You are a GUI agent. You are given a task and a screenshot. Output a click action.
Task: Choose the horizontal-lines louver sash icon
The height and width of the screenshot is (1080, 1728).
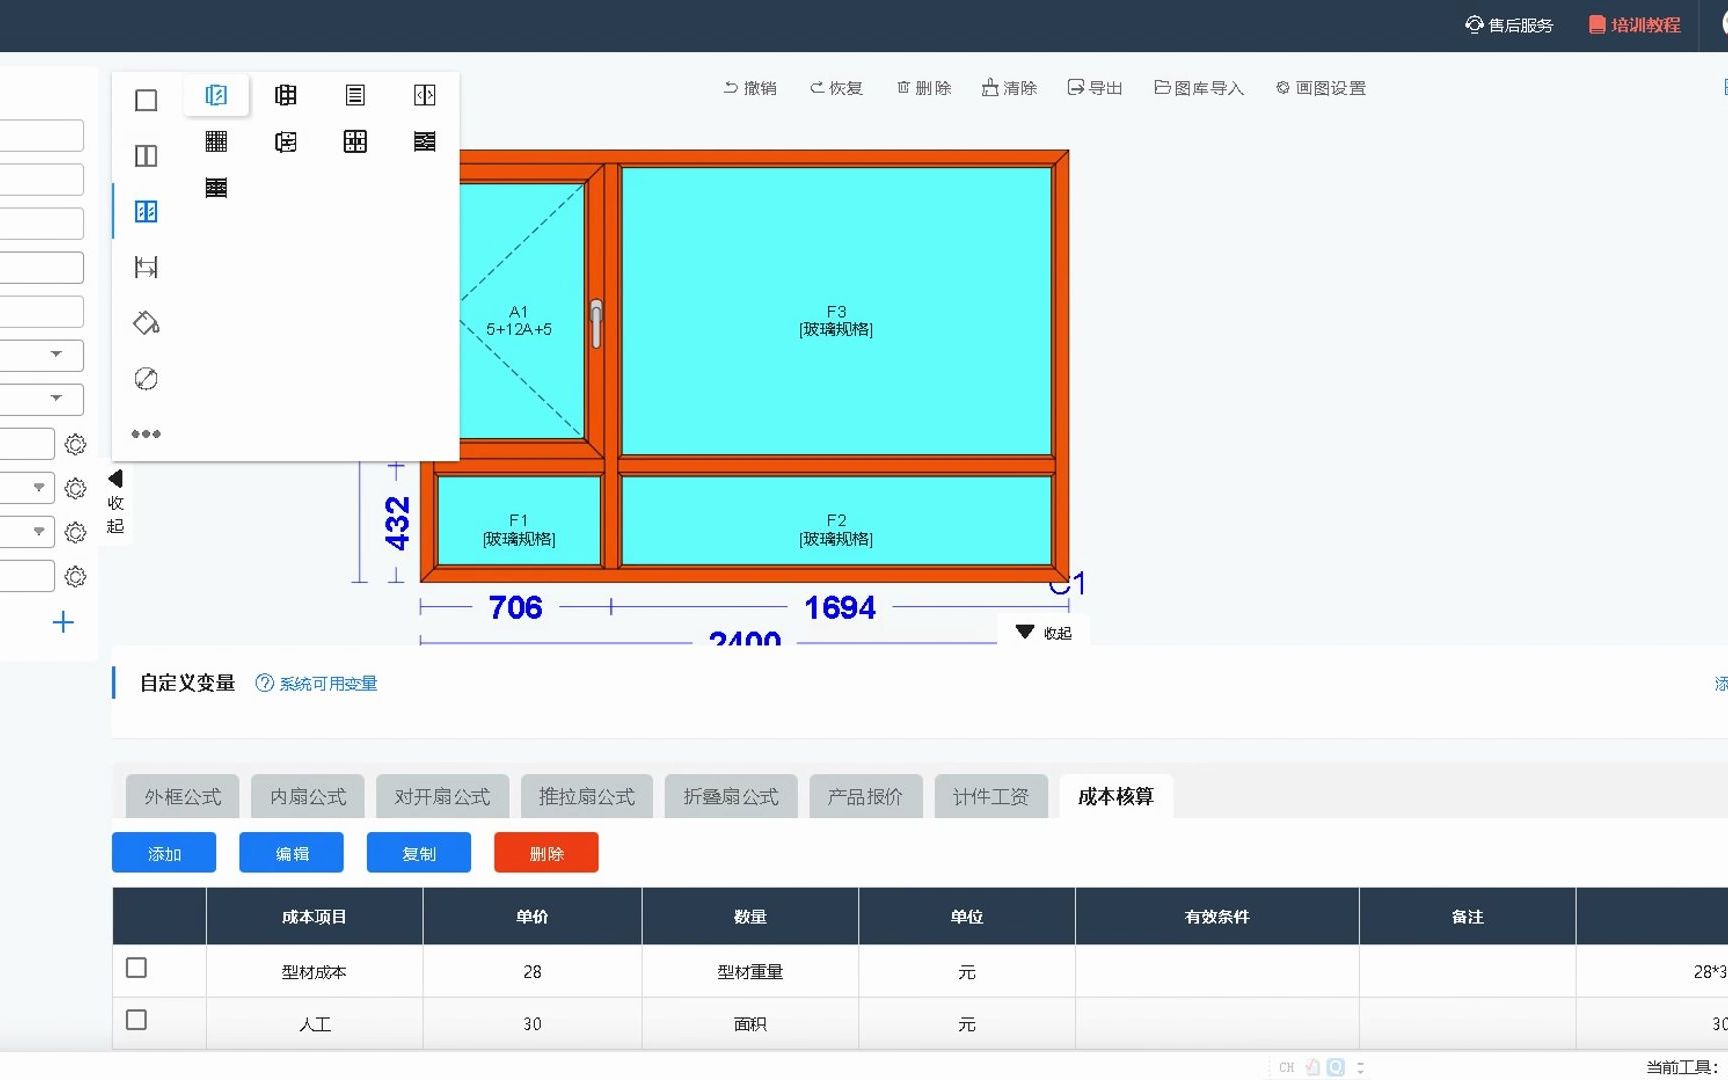(x=355, y=95)
